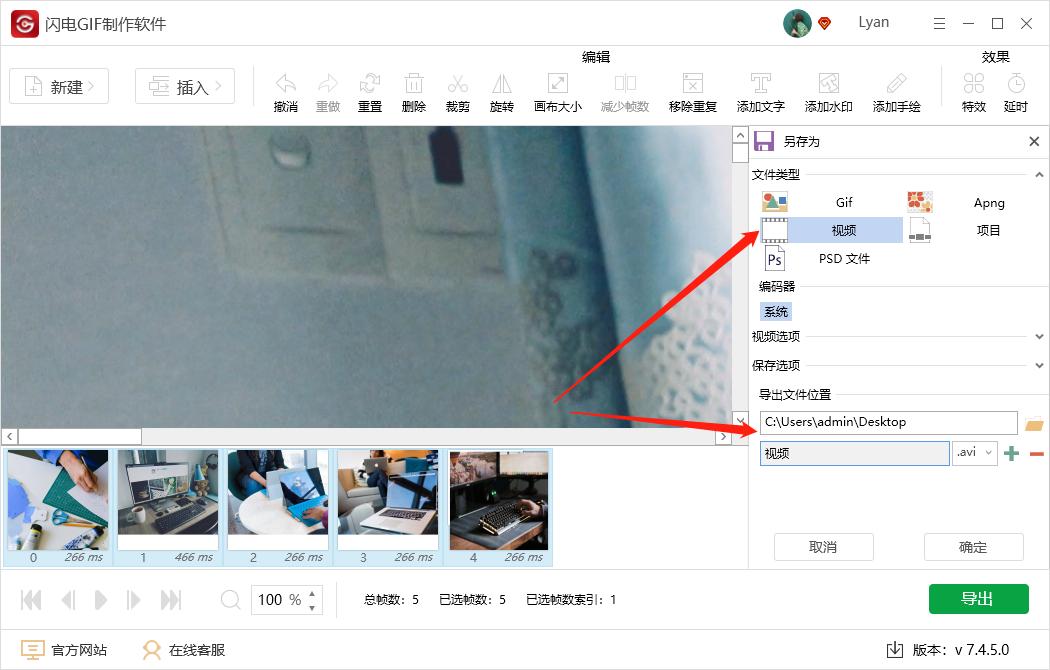Click the 确定 confirm button
Screen dimensions: 1050x670
click(972, 547)
